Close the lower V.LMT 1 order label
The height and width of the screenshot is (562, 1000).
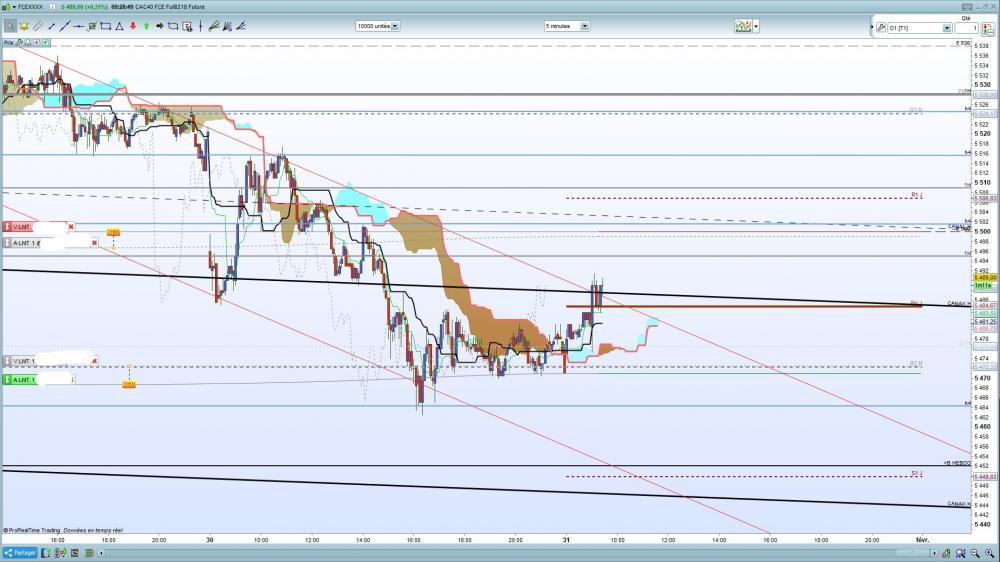(x=94, y=361)
